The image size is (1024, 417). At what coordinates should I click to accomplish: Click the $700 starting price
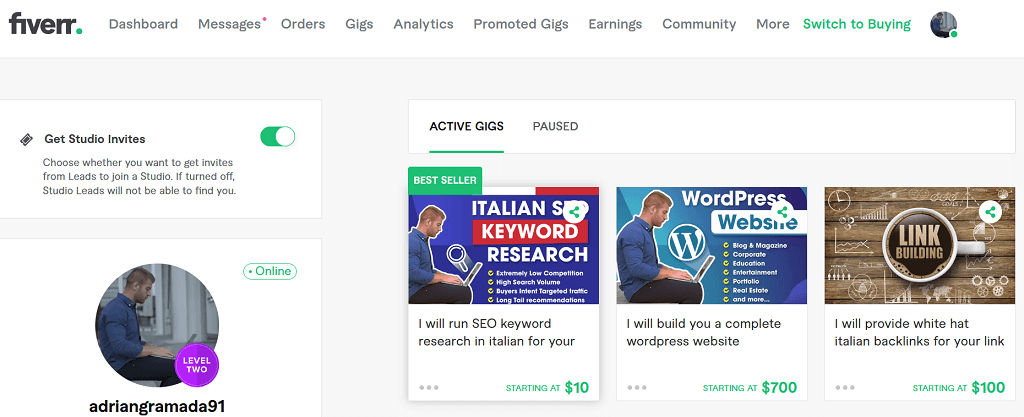point(779,388)
